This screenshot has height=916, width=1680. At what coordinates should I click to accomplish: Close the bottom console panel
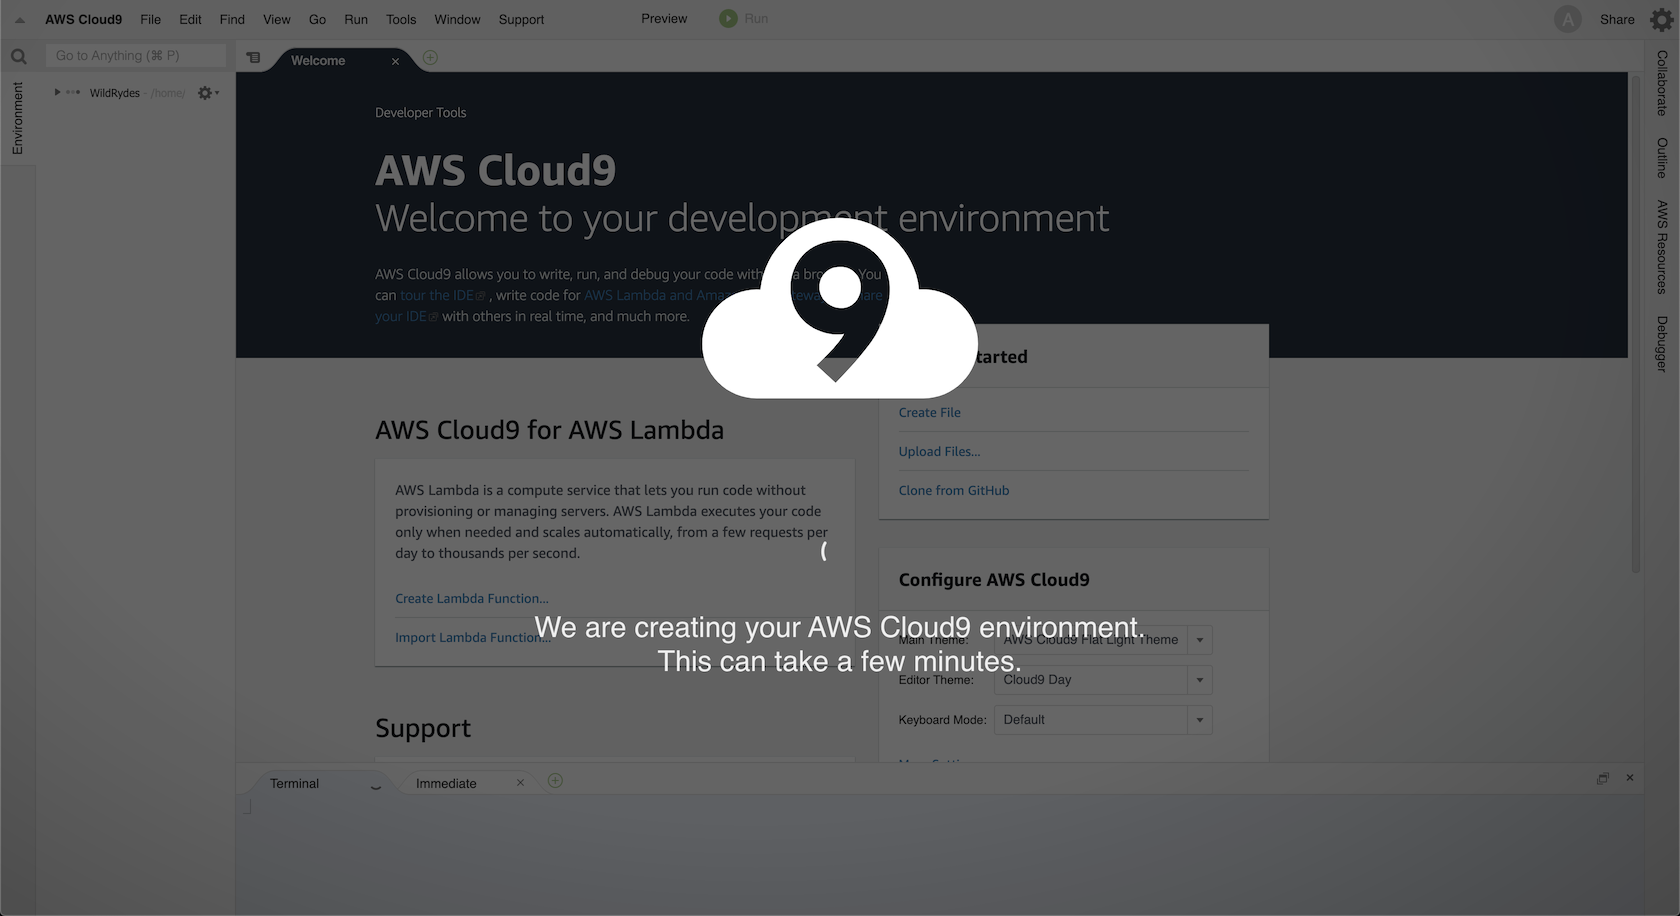coord(1630,778)
